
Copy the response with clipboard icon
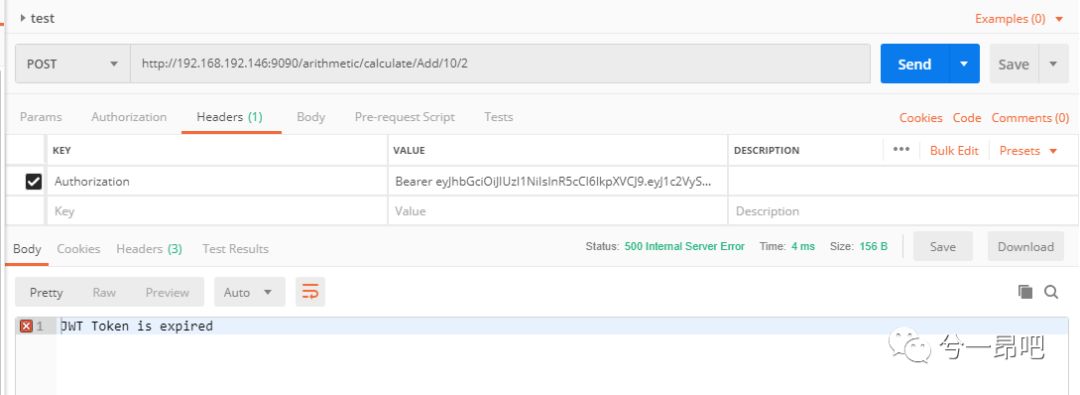1025,292
